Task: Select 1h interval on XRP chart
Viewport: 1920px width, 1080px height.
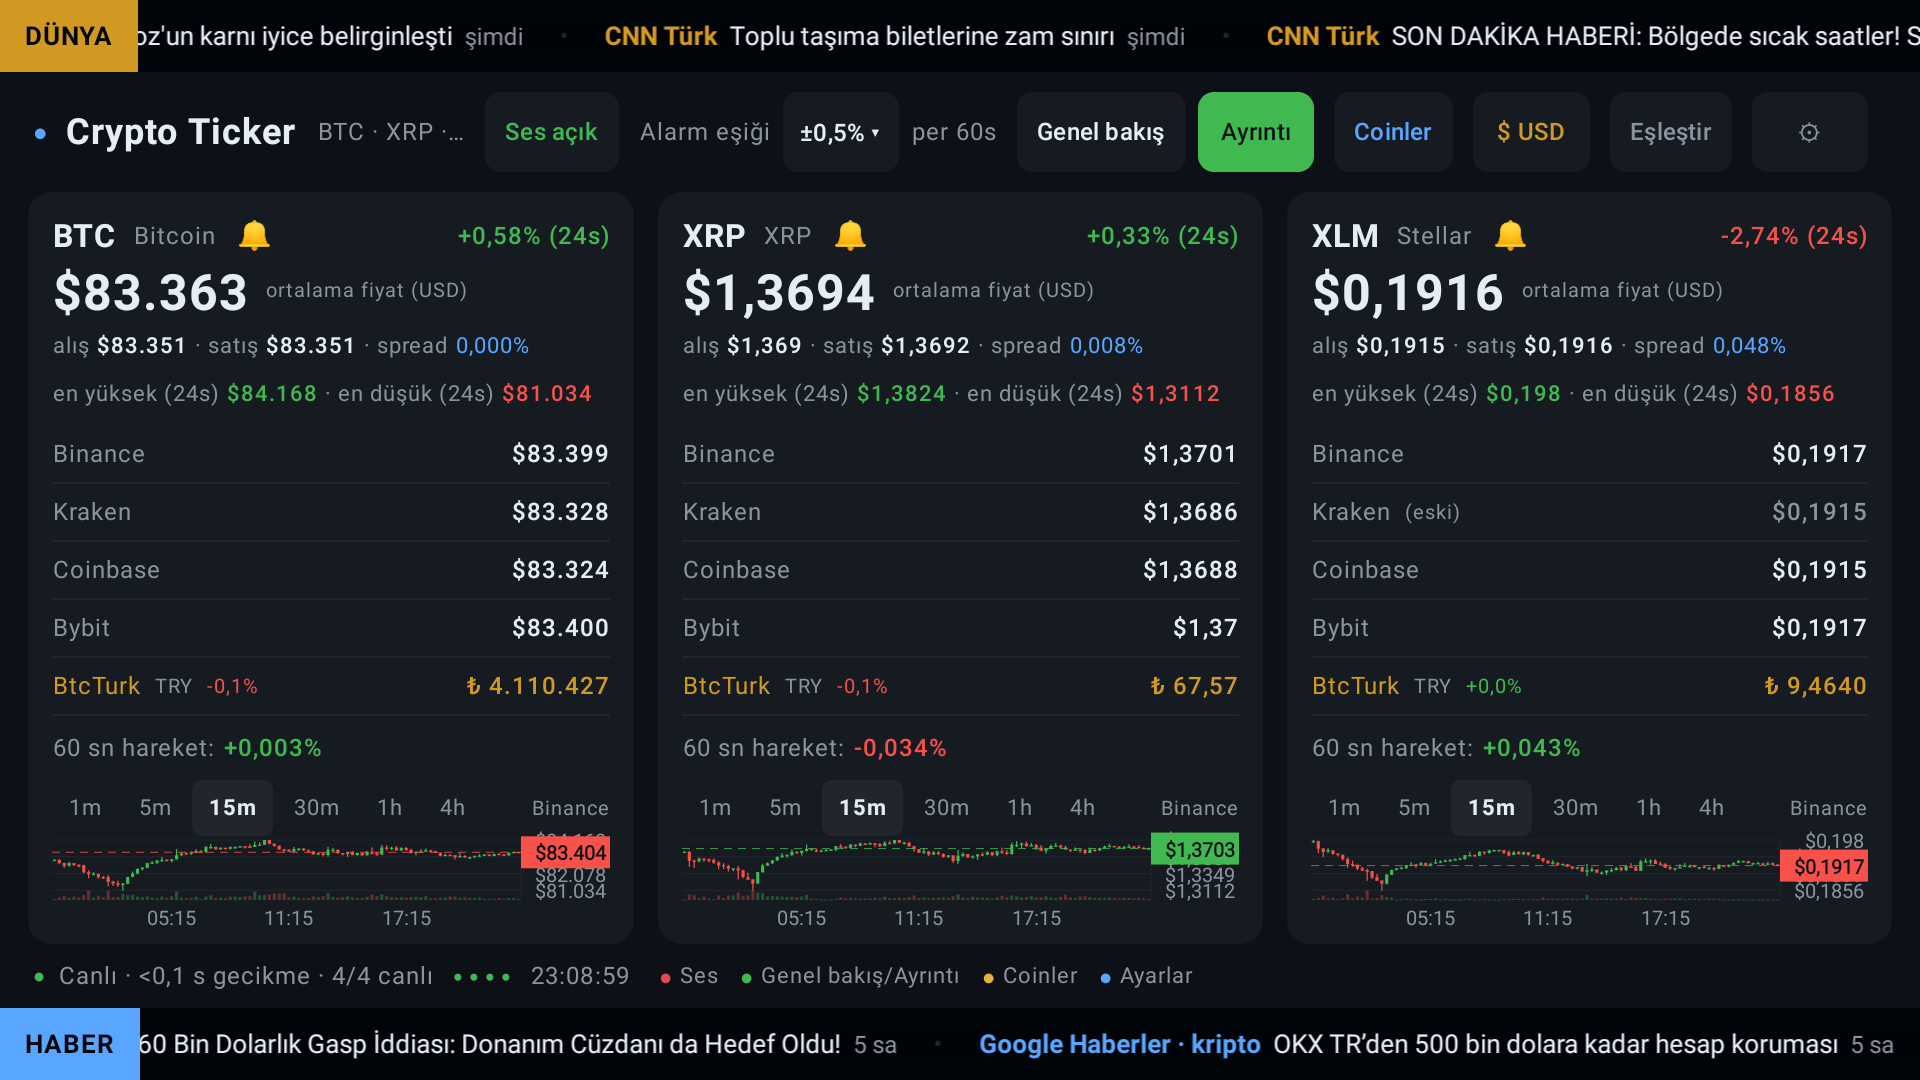Action: click(x=1019, y=807)
